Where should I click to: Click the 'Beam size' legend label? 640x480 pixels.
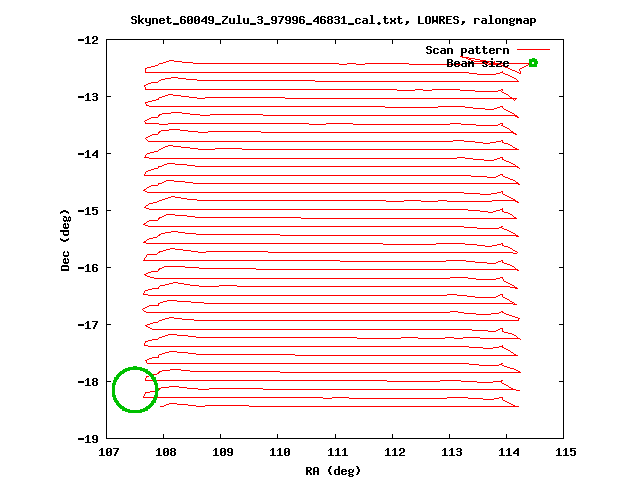click(x=478, y=63)
